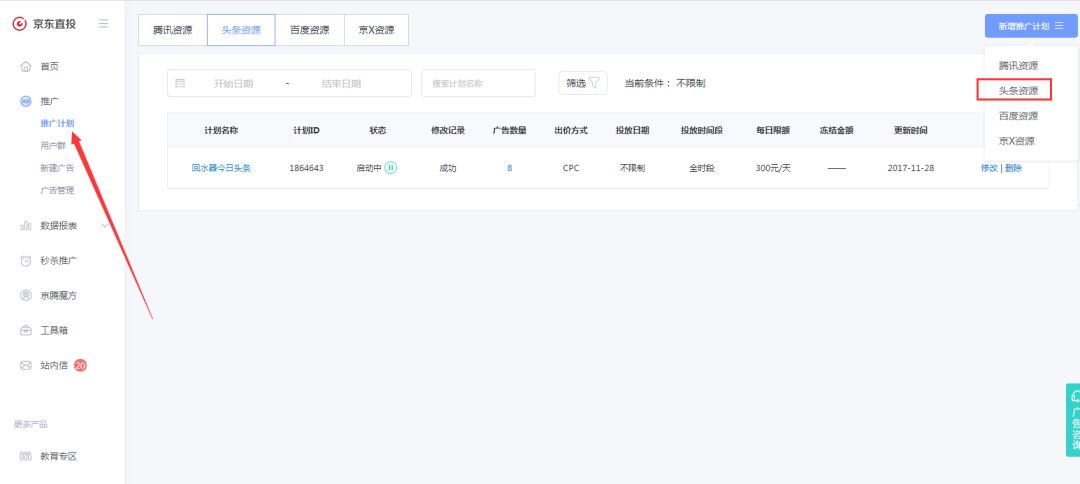Open 推广计划 in sidebar
The image size is (1080, 484).
pyautogui.click(x=57, y=124)
